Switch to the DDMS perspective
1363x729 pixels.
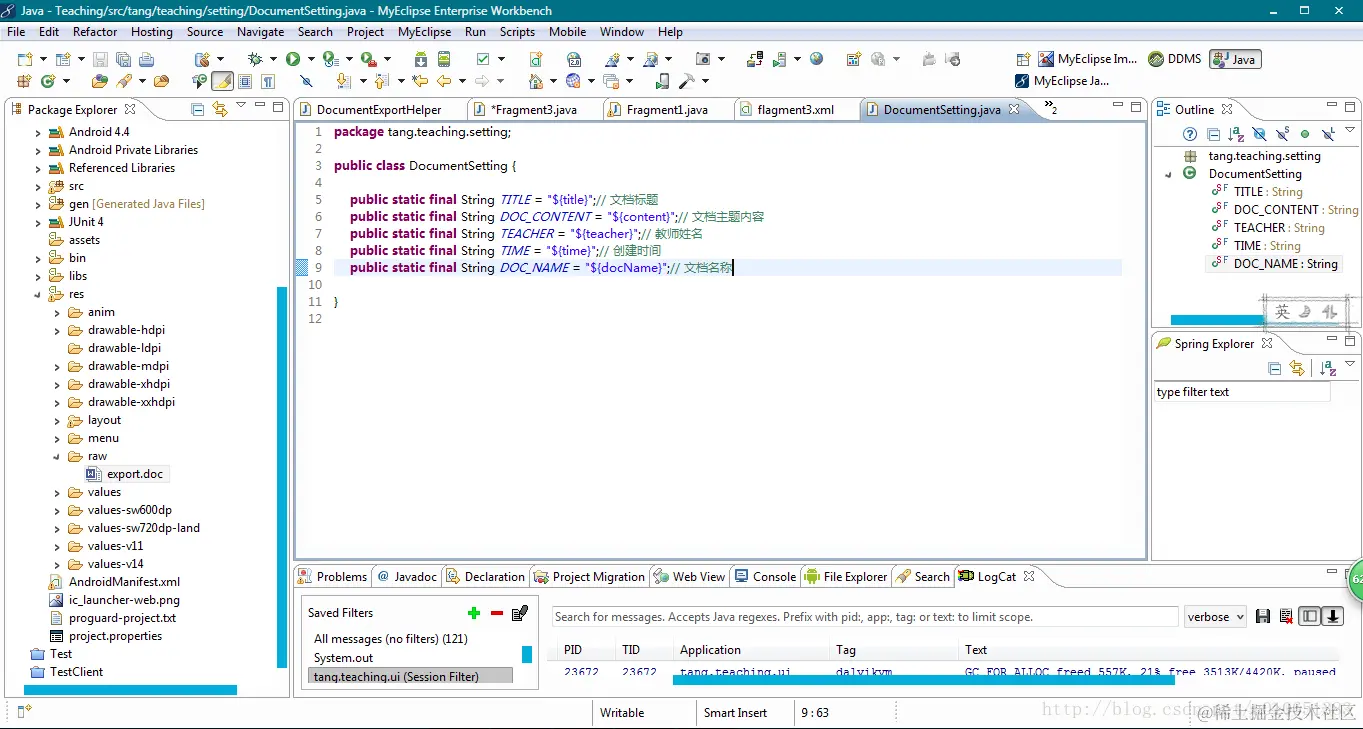click(x=1175, y=59)
